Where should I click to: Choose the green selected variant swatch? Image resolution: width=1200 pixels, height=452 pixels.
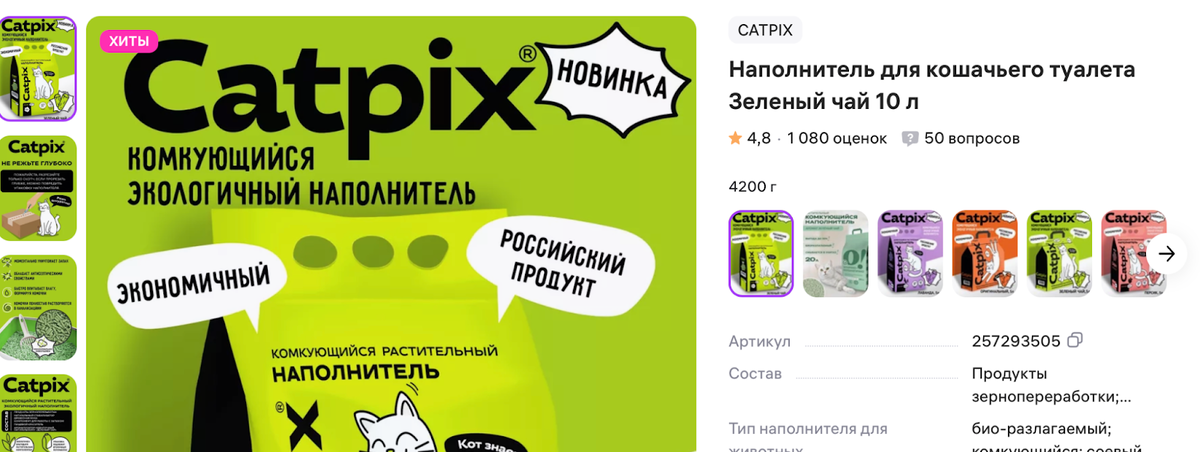coord(761,253)
